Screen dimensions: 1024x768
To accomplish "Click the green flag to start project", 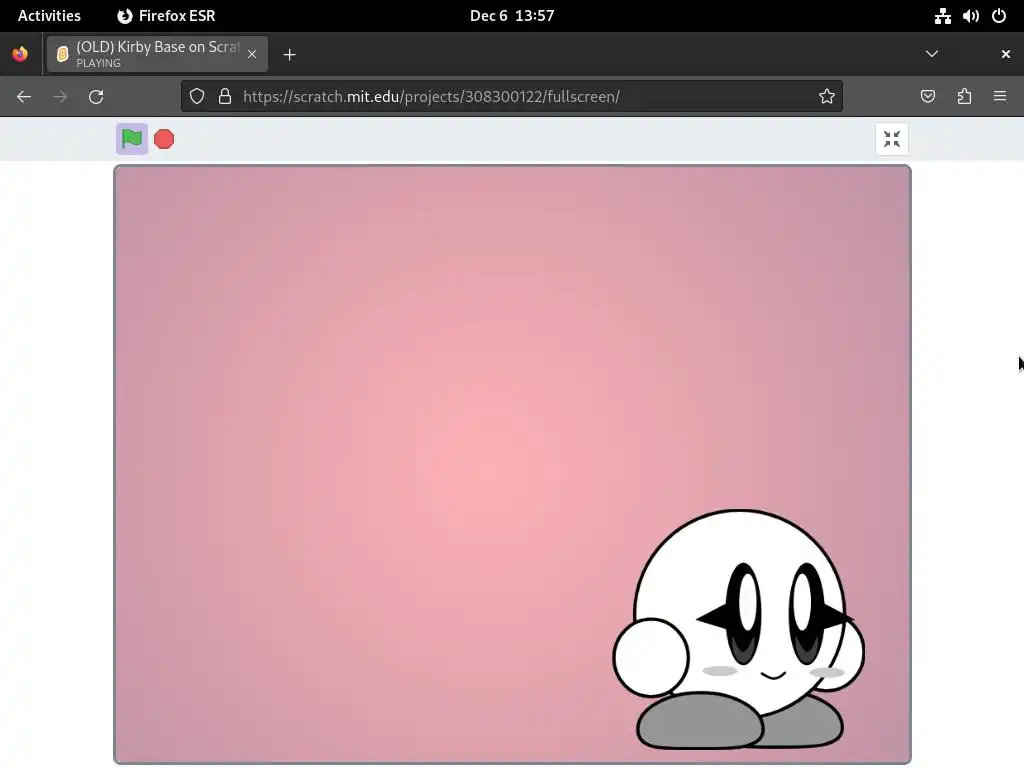I will (132, 139).
